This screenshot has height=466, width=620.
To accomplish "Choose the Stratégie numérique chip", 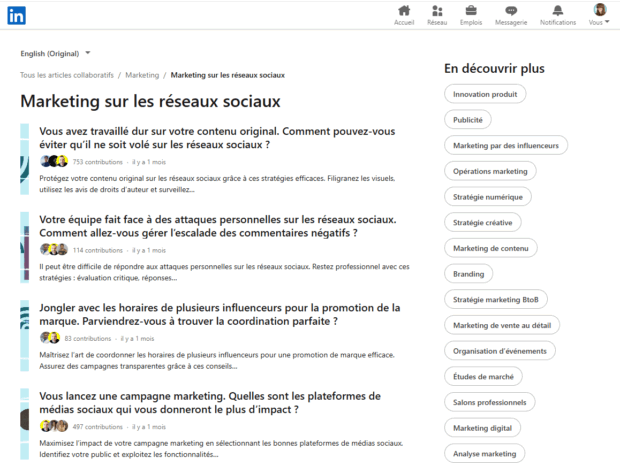I will pyautogui.click(x=488, y=197).
